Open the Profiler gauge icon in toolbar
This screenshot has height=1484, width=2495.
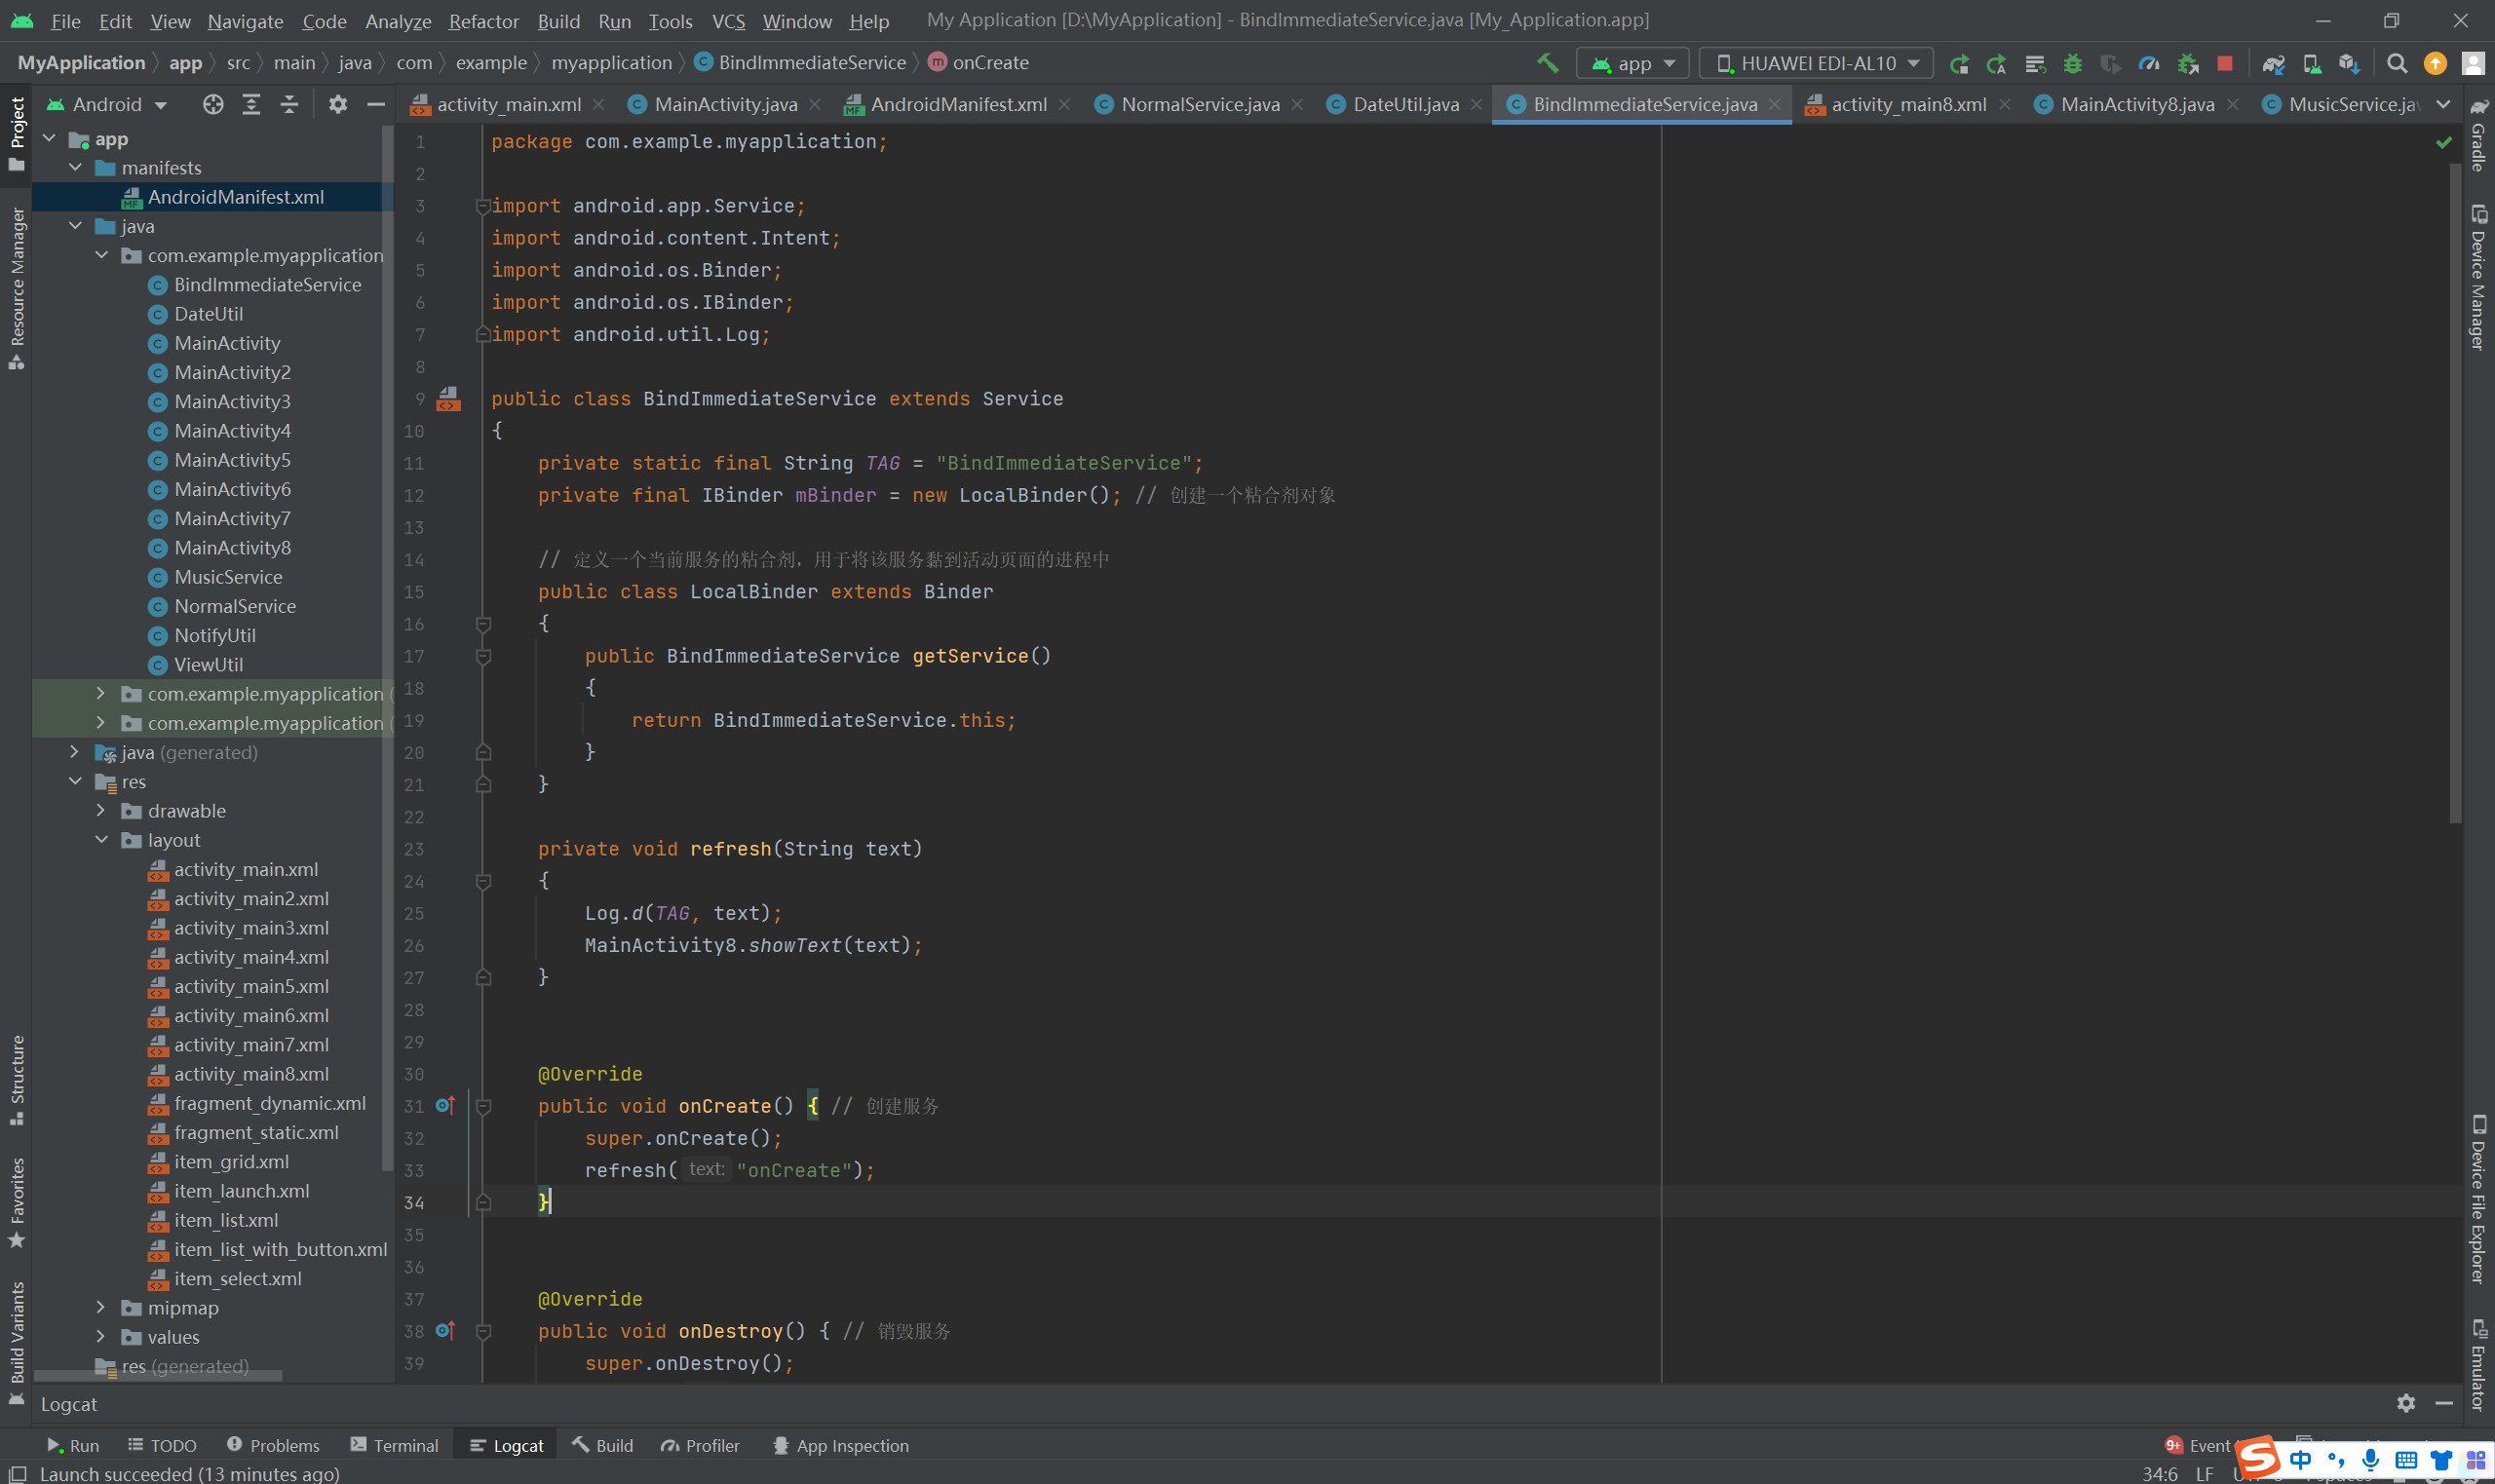pos(2148,63)
